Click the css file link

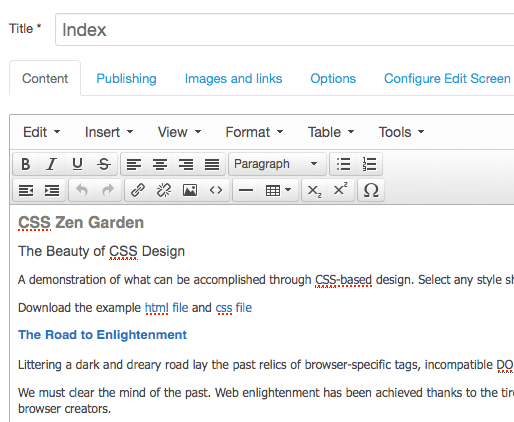234,308
